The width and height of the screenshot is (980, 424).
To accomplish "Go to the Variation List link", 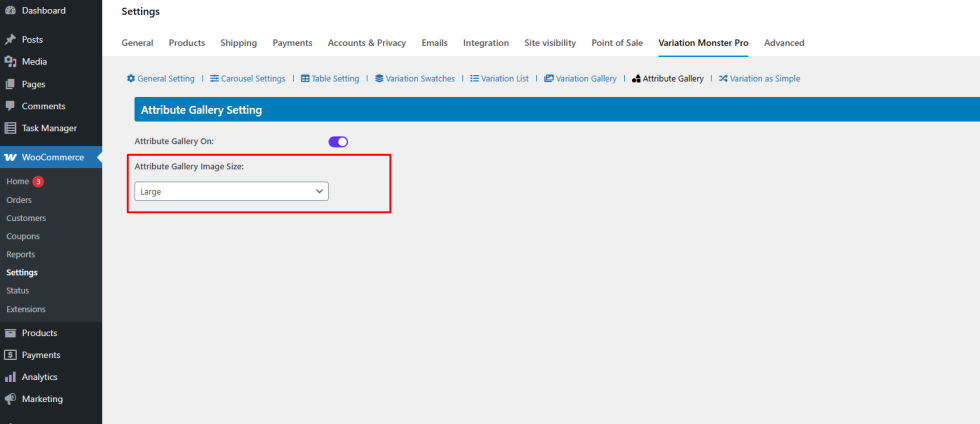I will pyautogui.click(x=499, y=78).
